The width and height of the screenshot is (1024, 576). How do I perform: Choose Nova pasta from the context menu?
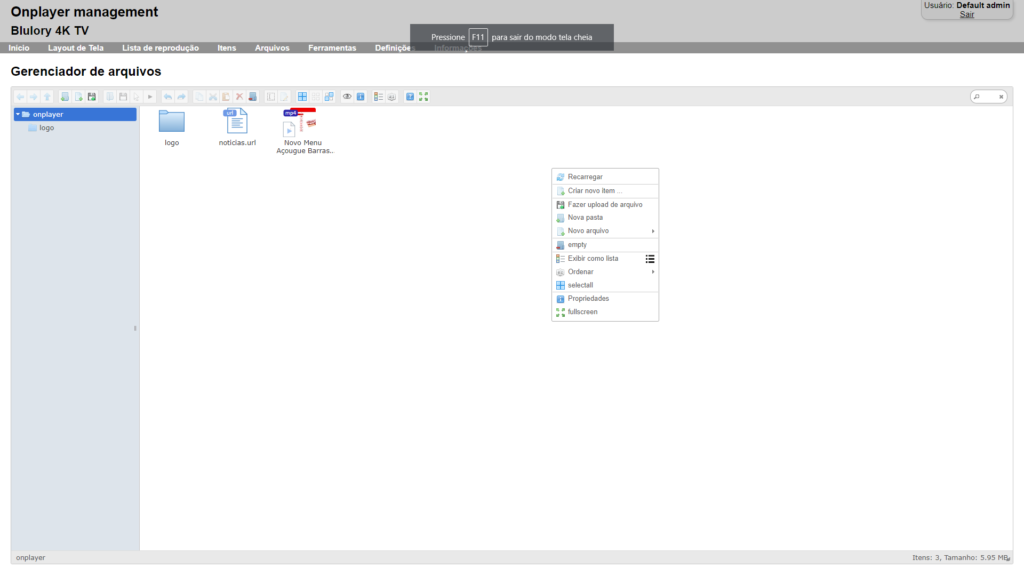click(x=605, y=217)
